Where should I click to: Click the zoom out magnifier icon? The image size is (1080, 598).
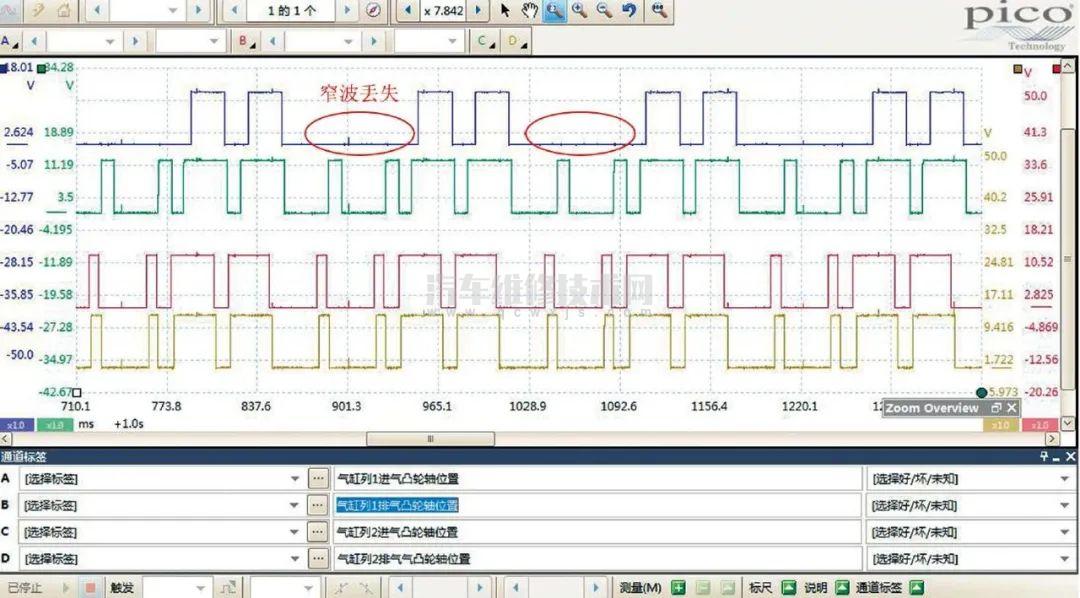tap(604, 11)
